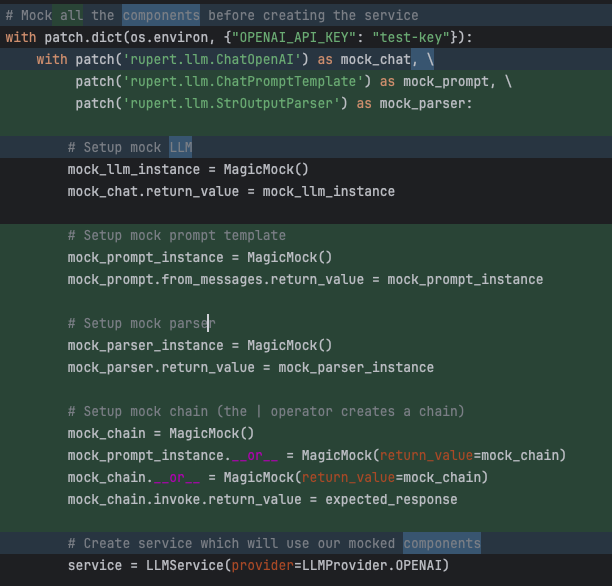This screenshot has width=612, height=586.
Task: Click the highlighted word 'components' in top comment
Action: tap(161, 15)
